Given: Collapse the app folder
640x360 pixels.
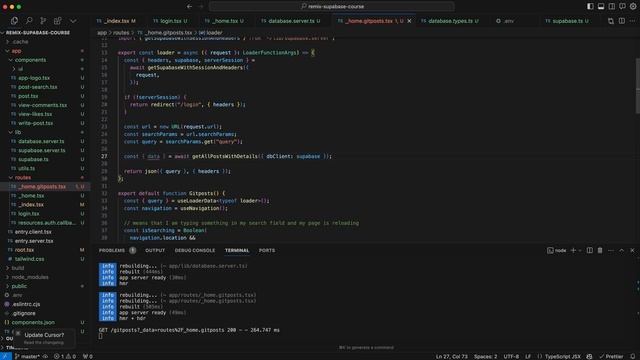Looking at the screenshot, I should [16, 51].
